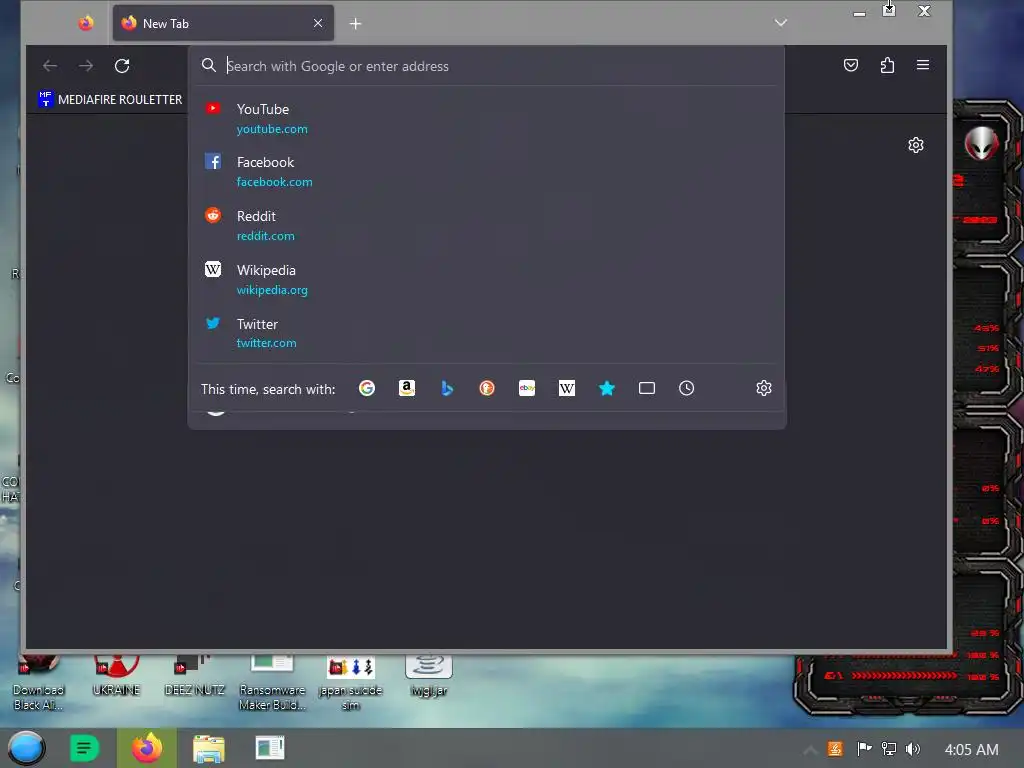Select the New Tab tab
This screenshot has height=768, width=1024.
223,24
